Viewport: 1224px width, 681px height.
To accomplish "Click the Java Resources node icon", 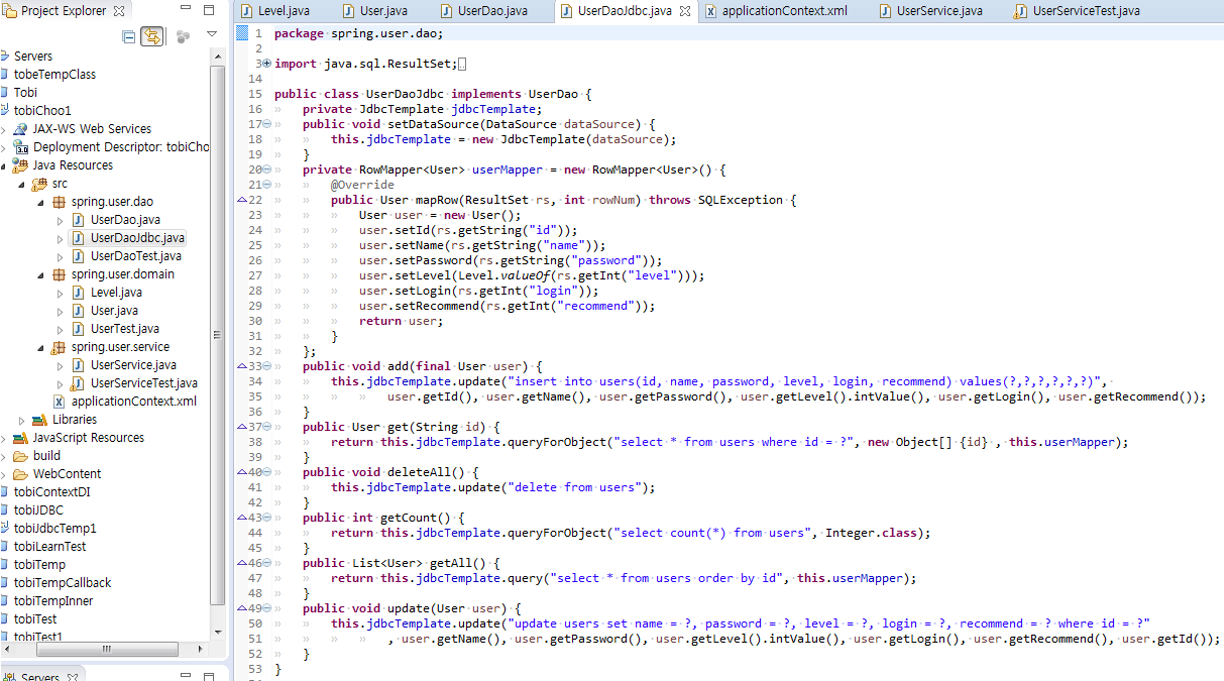I will tap(21, 165).
